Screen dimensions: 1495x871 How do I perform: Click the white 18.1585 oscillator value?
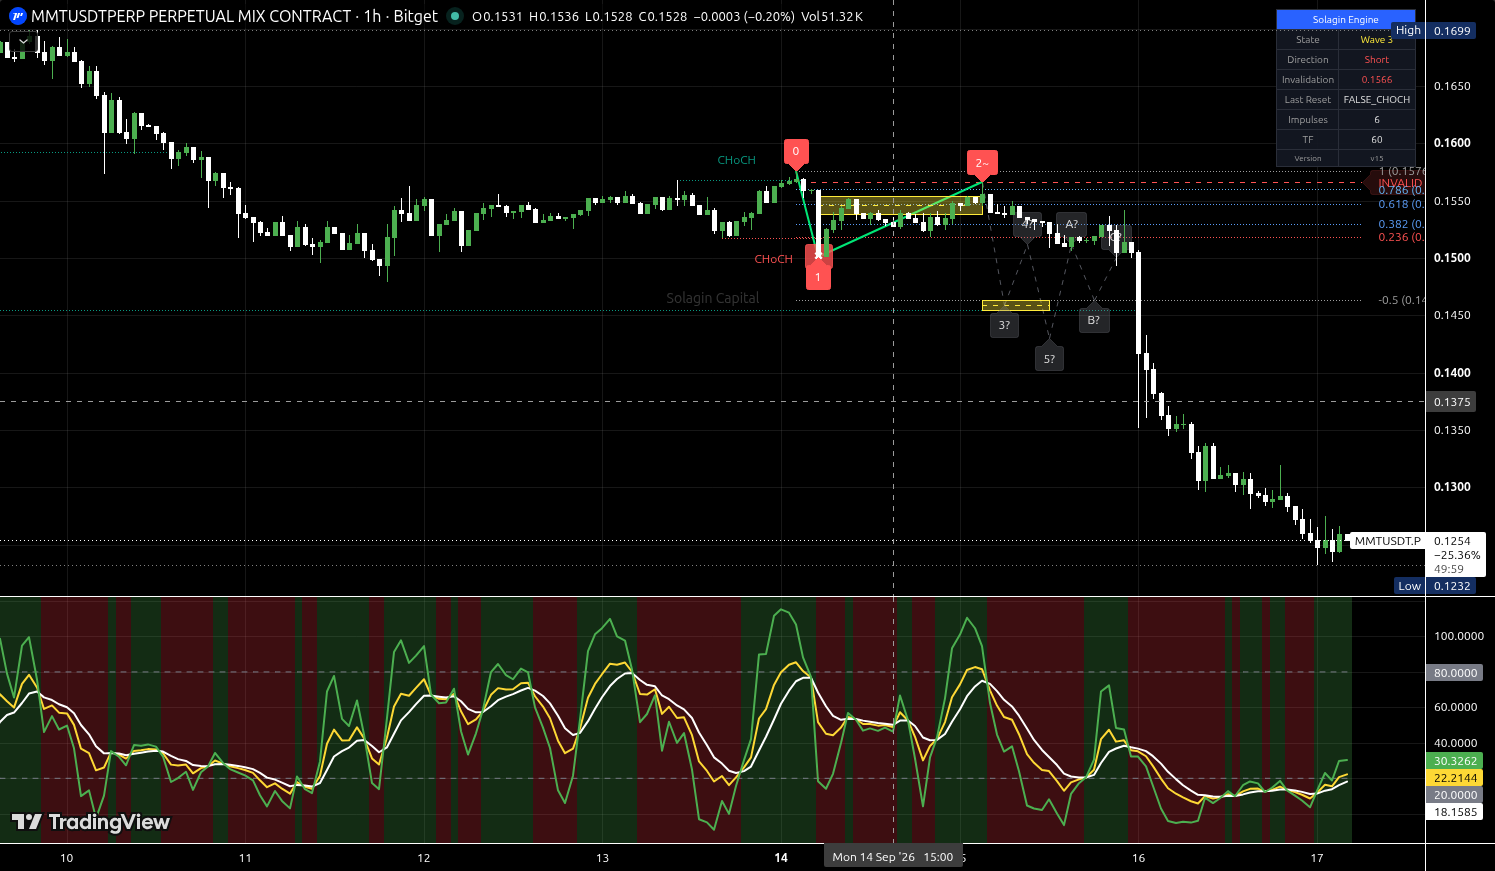click(1455, 812)
